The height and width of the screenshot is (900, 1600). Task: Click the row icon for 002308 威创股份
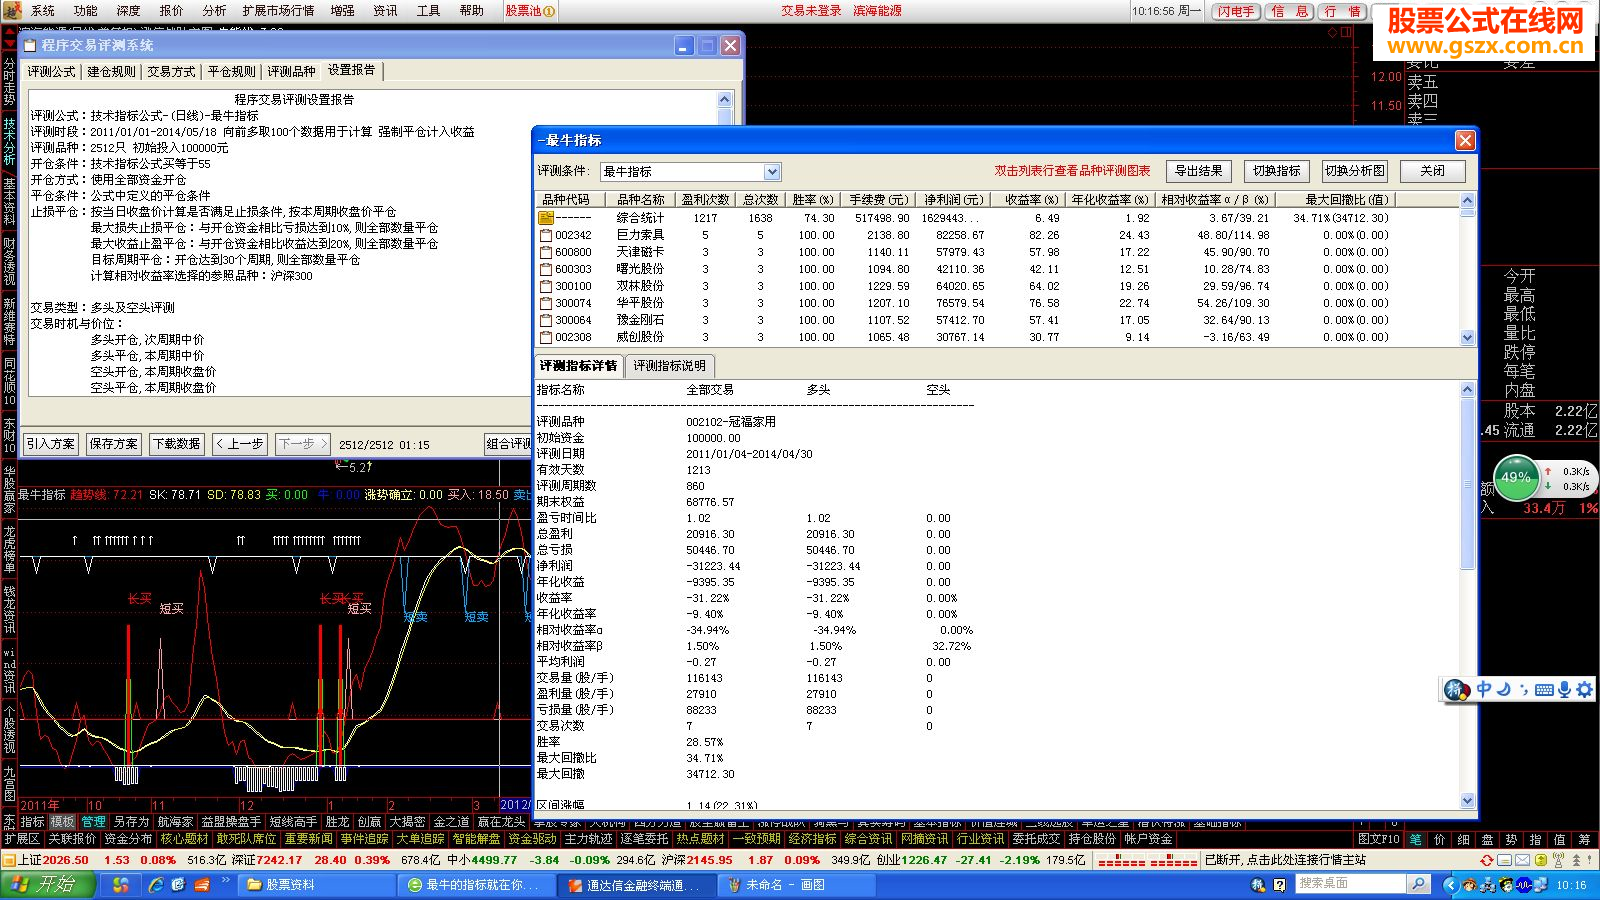point(546,337)
